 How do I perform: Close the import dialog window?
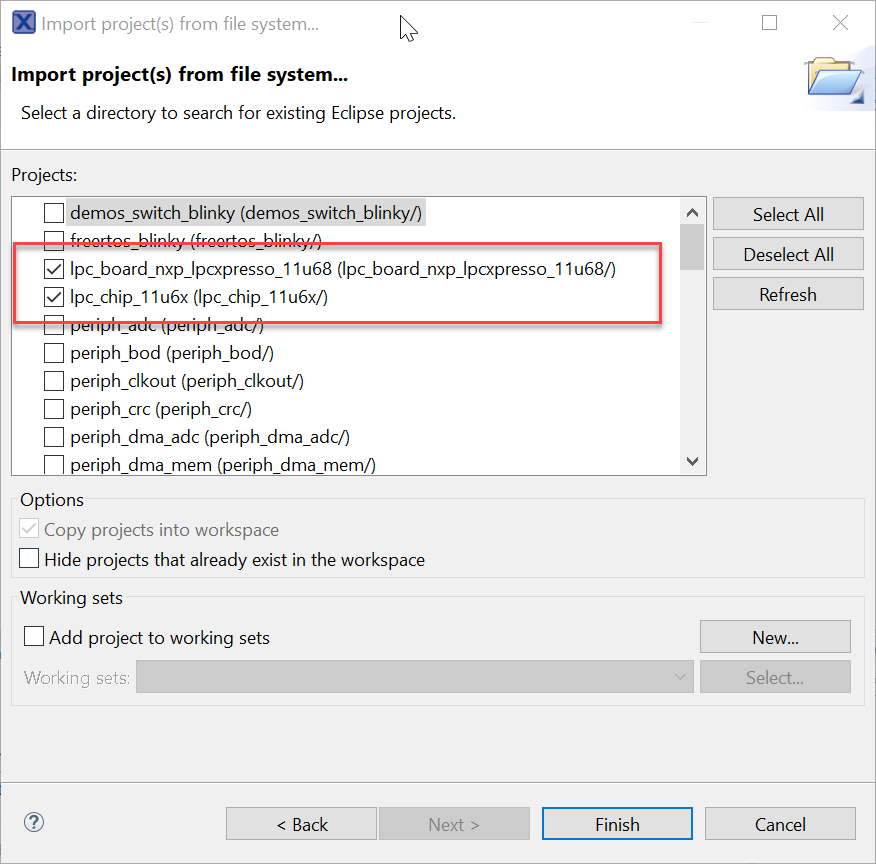840,23
